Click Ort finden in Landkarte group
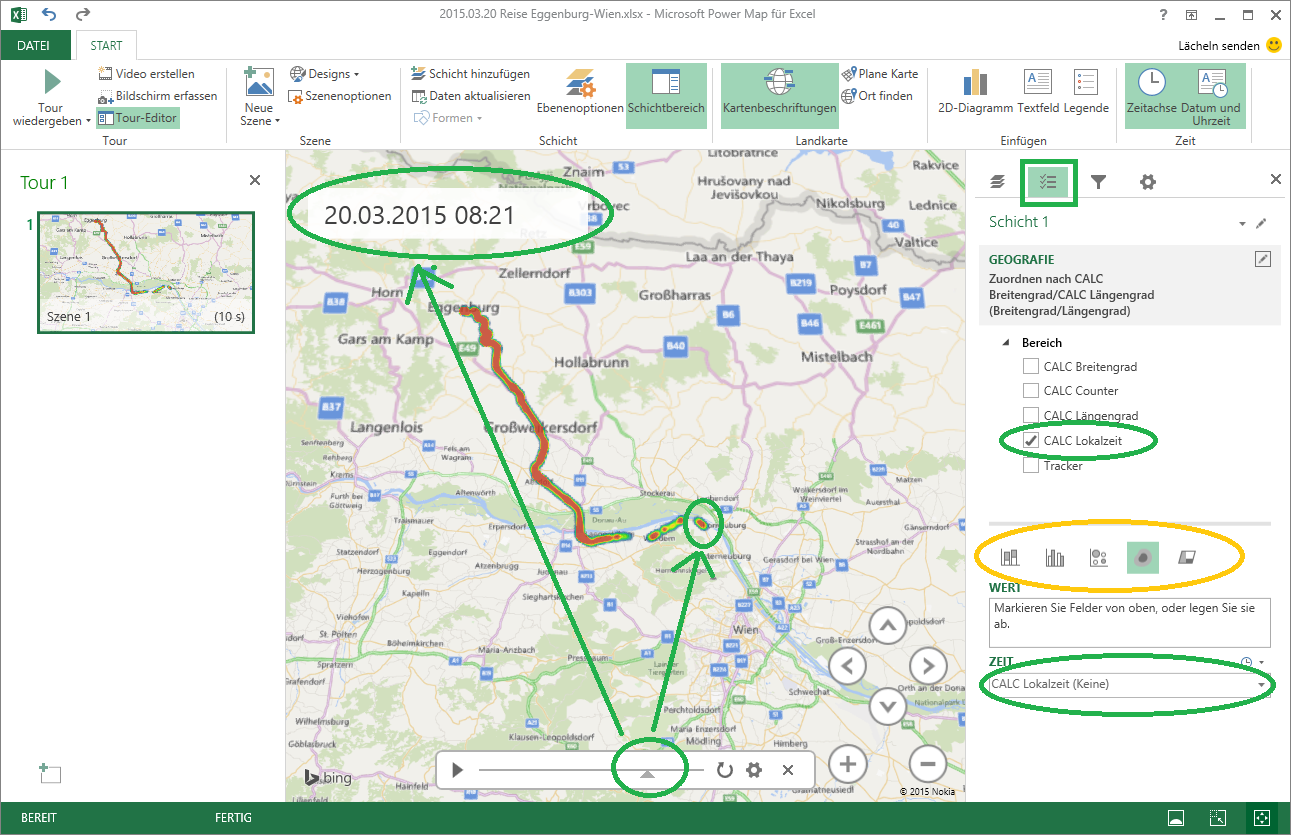Screen dimensions: 1291x835 tap(877, 96)
